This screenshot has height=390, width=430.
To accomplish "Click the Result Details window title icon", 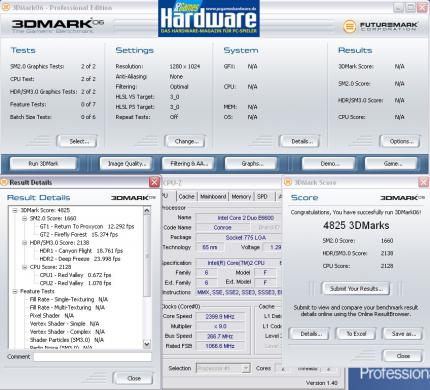I will coord(4,182).
